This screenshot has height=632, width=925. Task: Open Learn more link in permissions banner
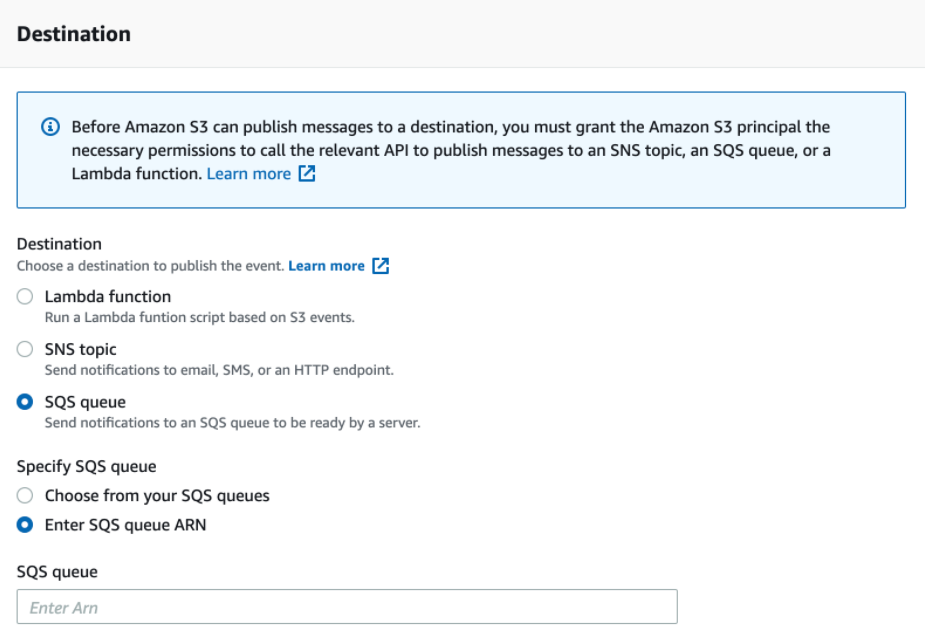click(x=248, y=173)
